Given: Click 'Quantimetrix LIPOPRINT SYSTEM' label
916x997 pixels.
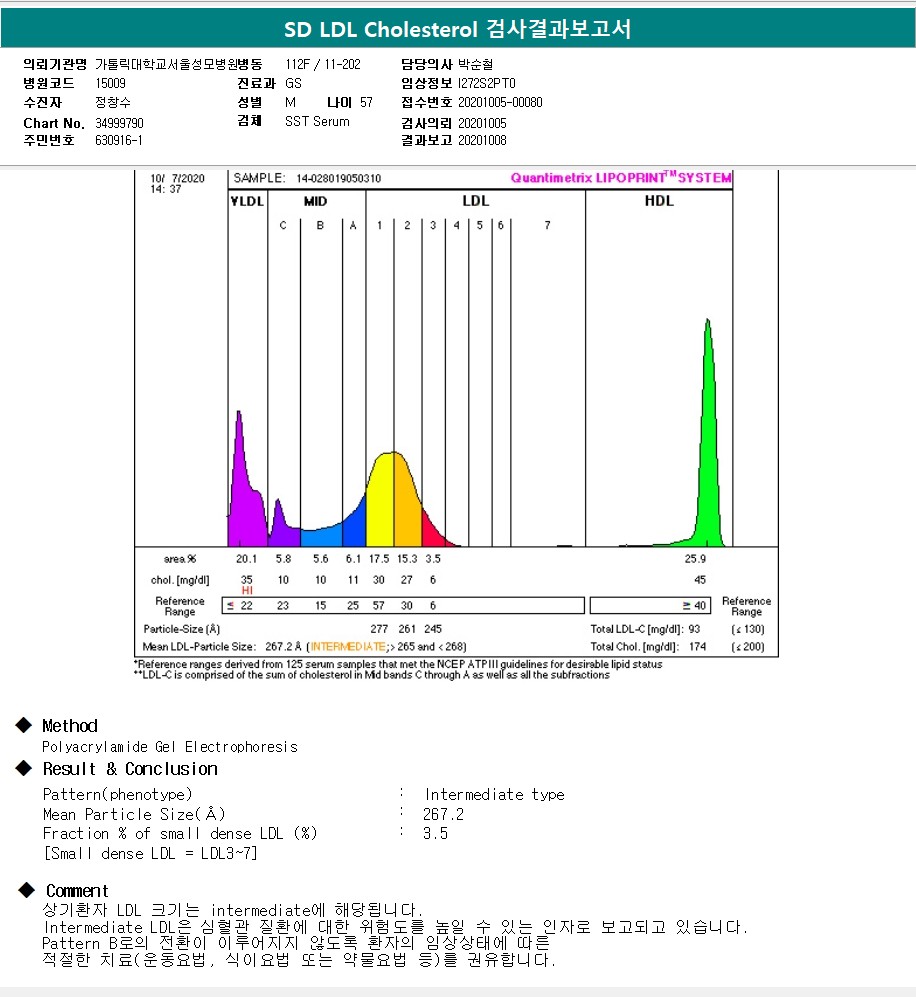Looking at the screenshot, I should coord(621,177).
